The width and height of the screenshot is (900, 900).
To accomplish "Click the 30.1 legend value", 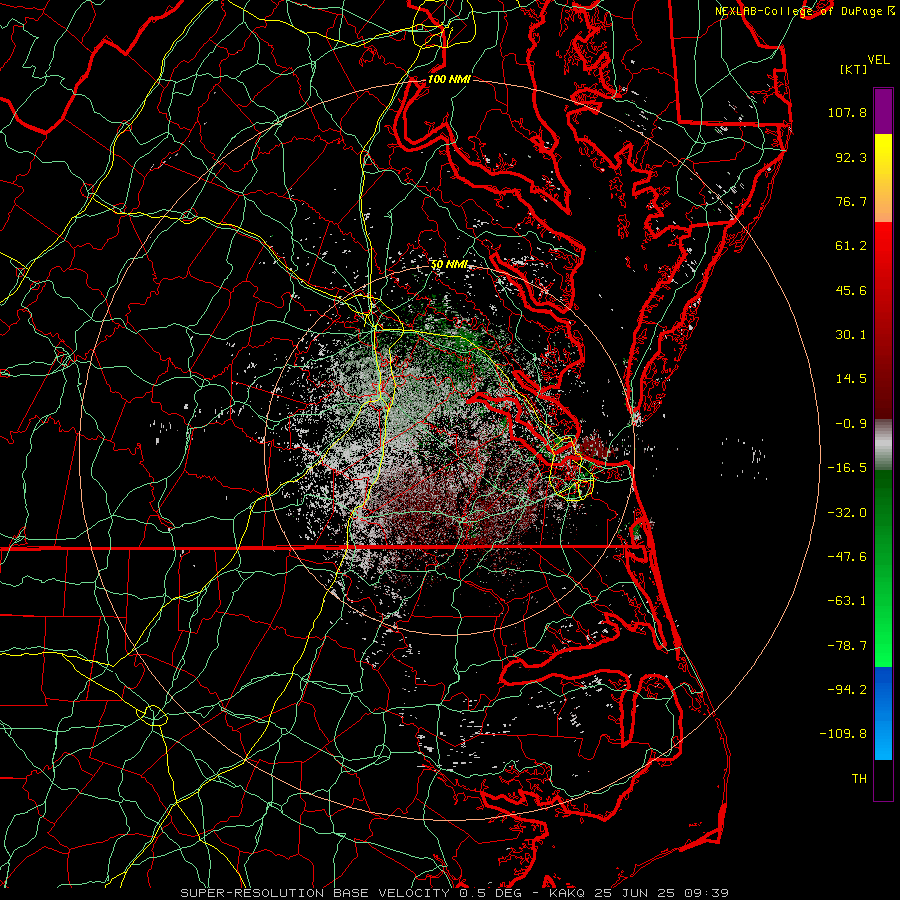I will coord(851,335).
